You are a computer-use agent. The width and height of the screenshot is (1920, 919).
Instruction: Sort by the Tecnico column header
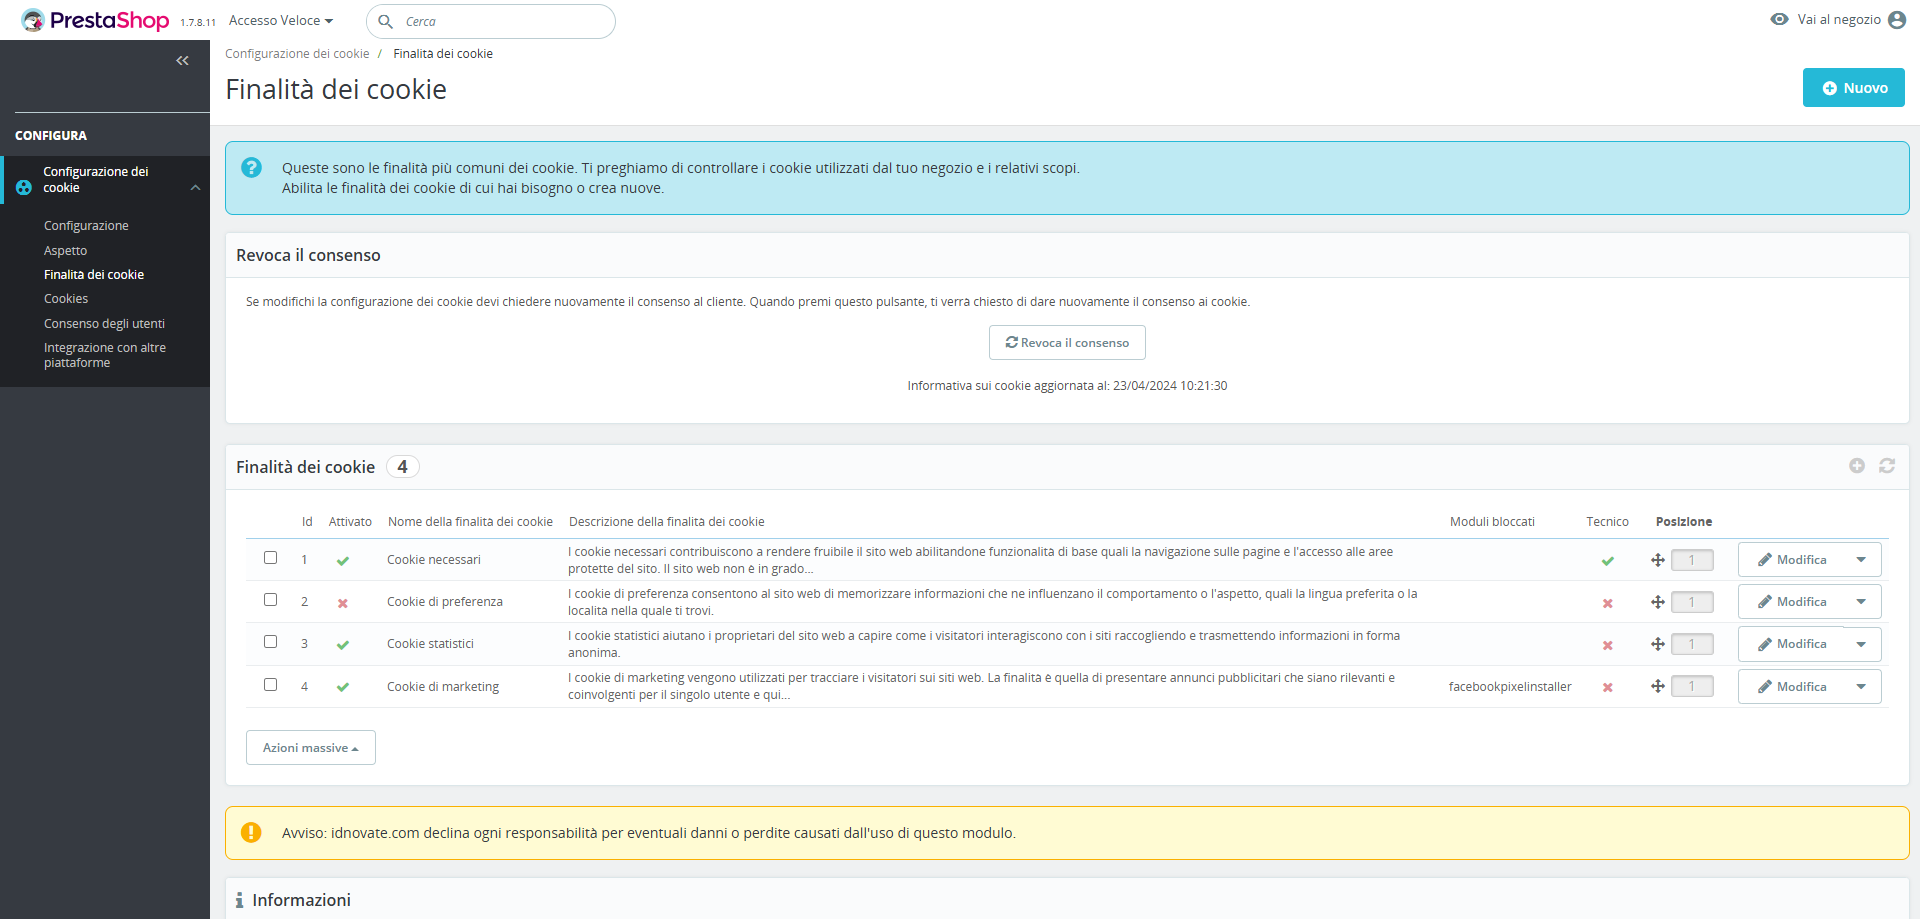click(1607, 522)
